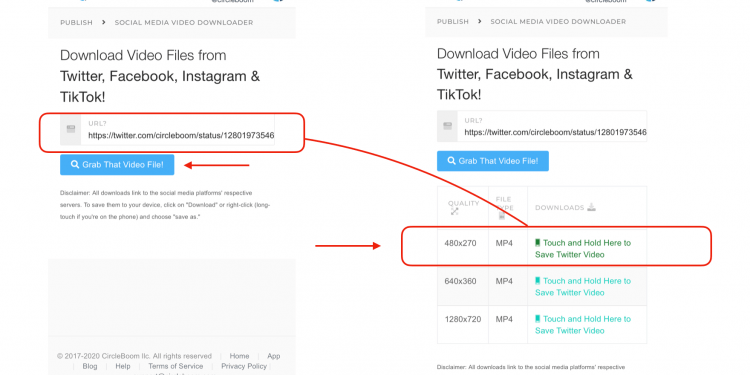Screen dimensions: 750x375
Task: Open PUBLISH breadcrumb in the left screenshot
Action: click(x=77, y=22)
